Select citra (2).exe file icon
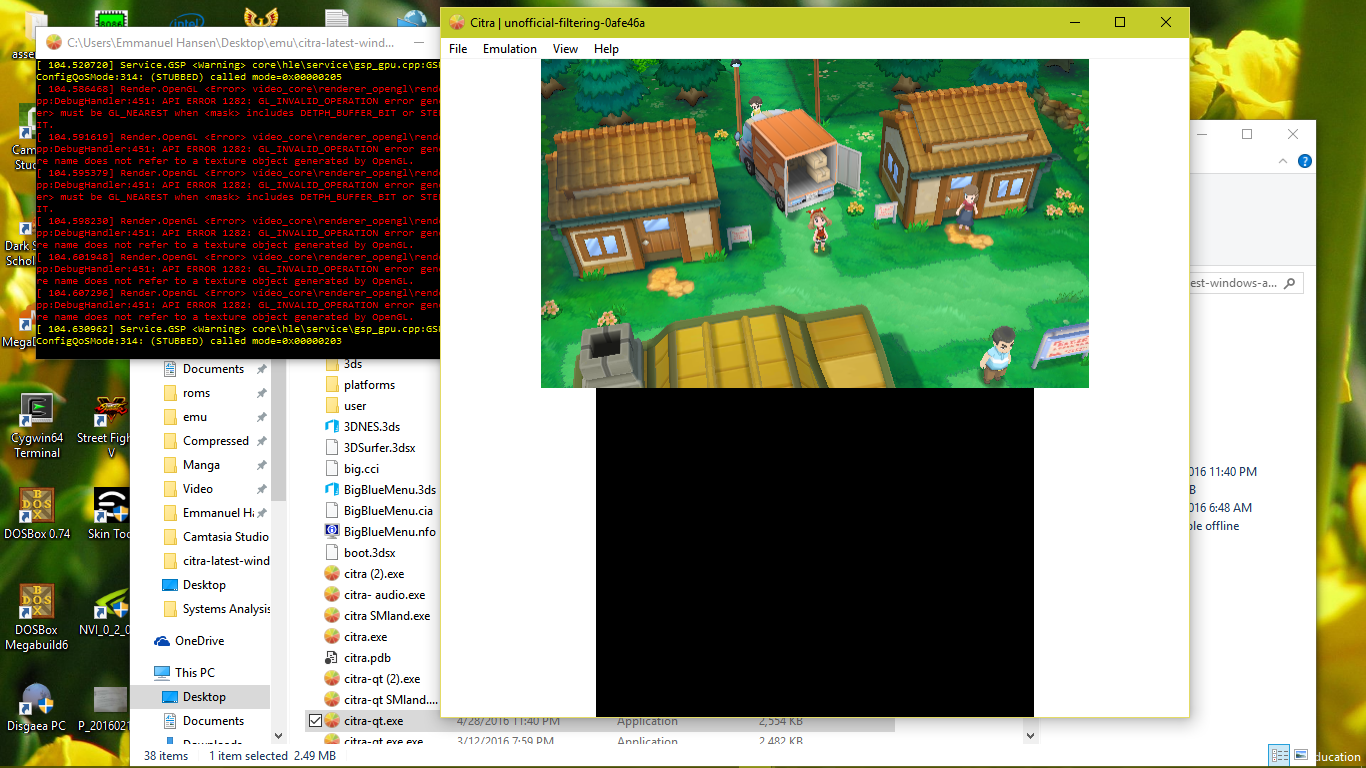Viewport: 1366px width, 768px height. (x=333, y=574)
